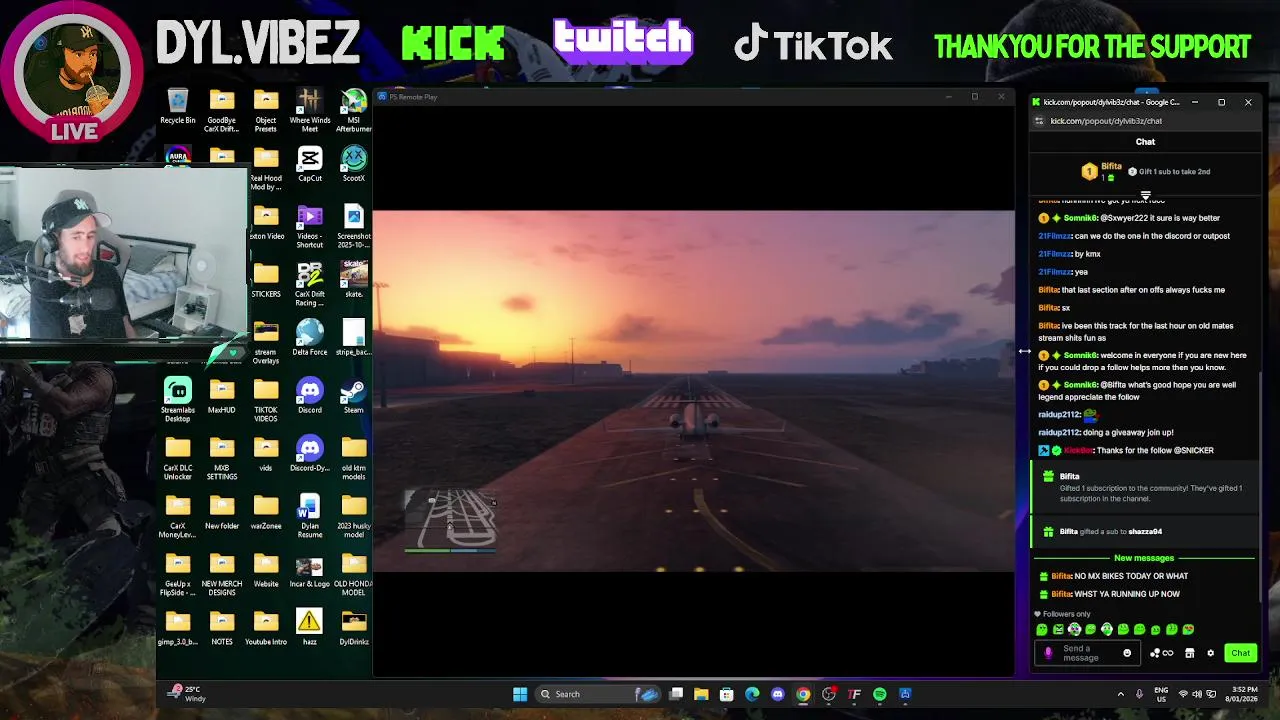
Task: Open the stripe_bac... file icon
Action: click(354, 338)
